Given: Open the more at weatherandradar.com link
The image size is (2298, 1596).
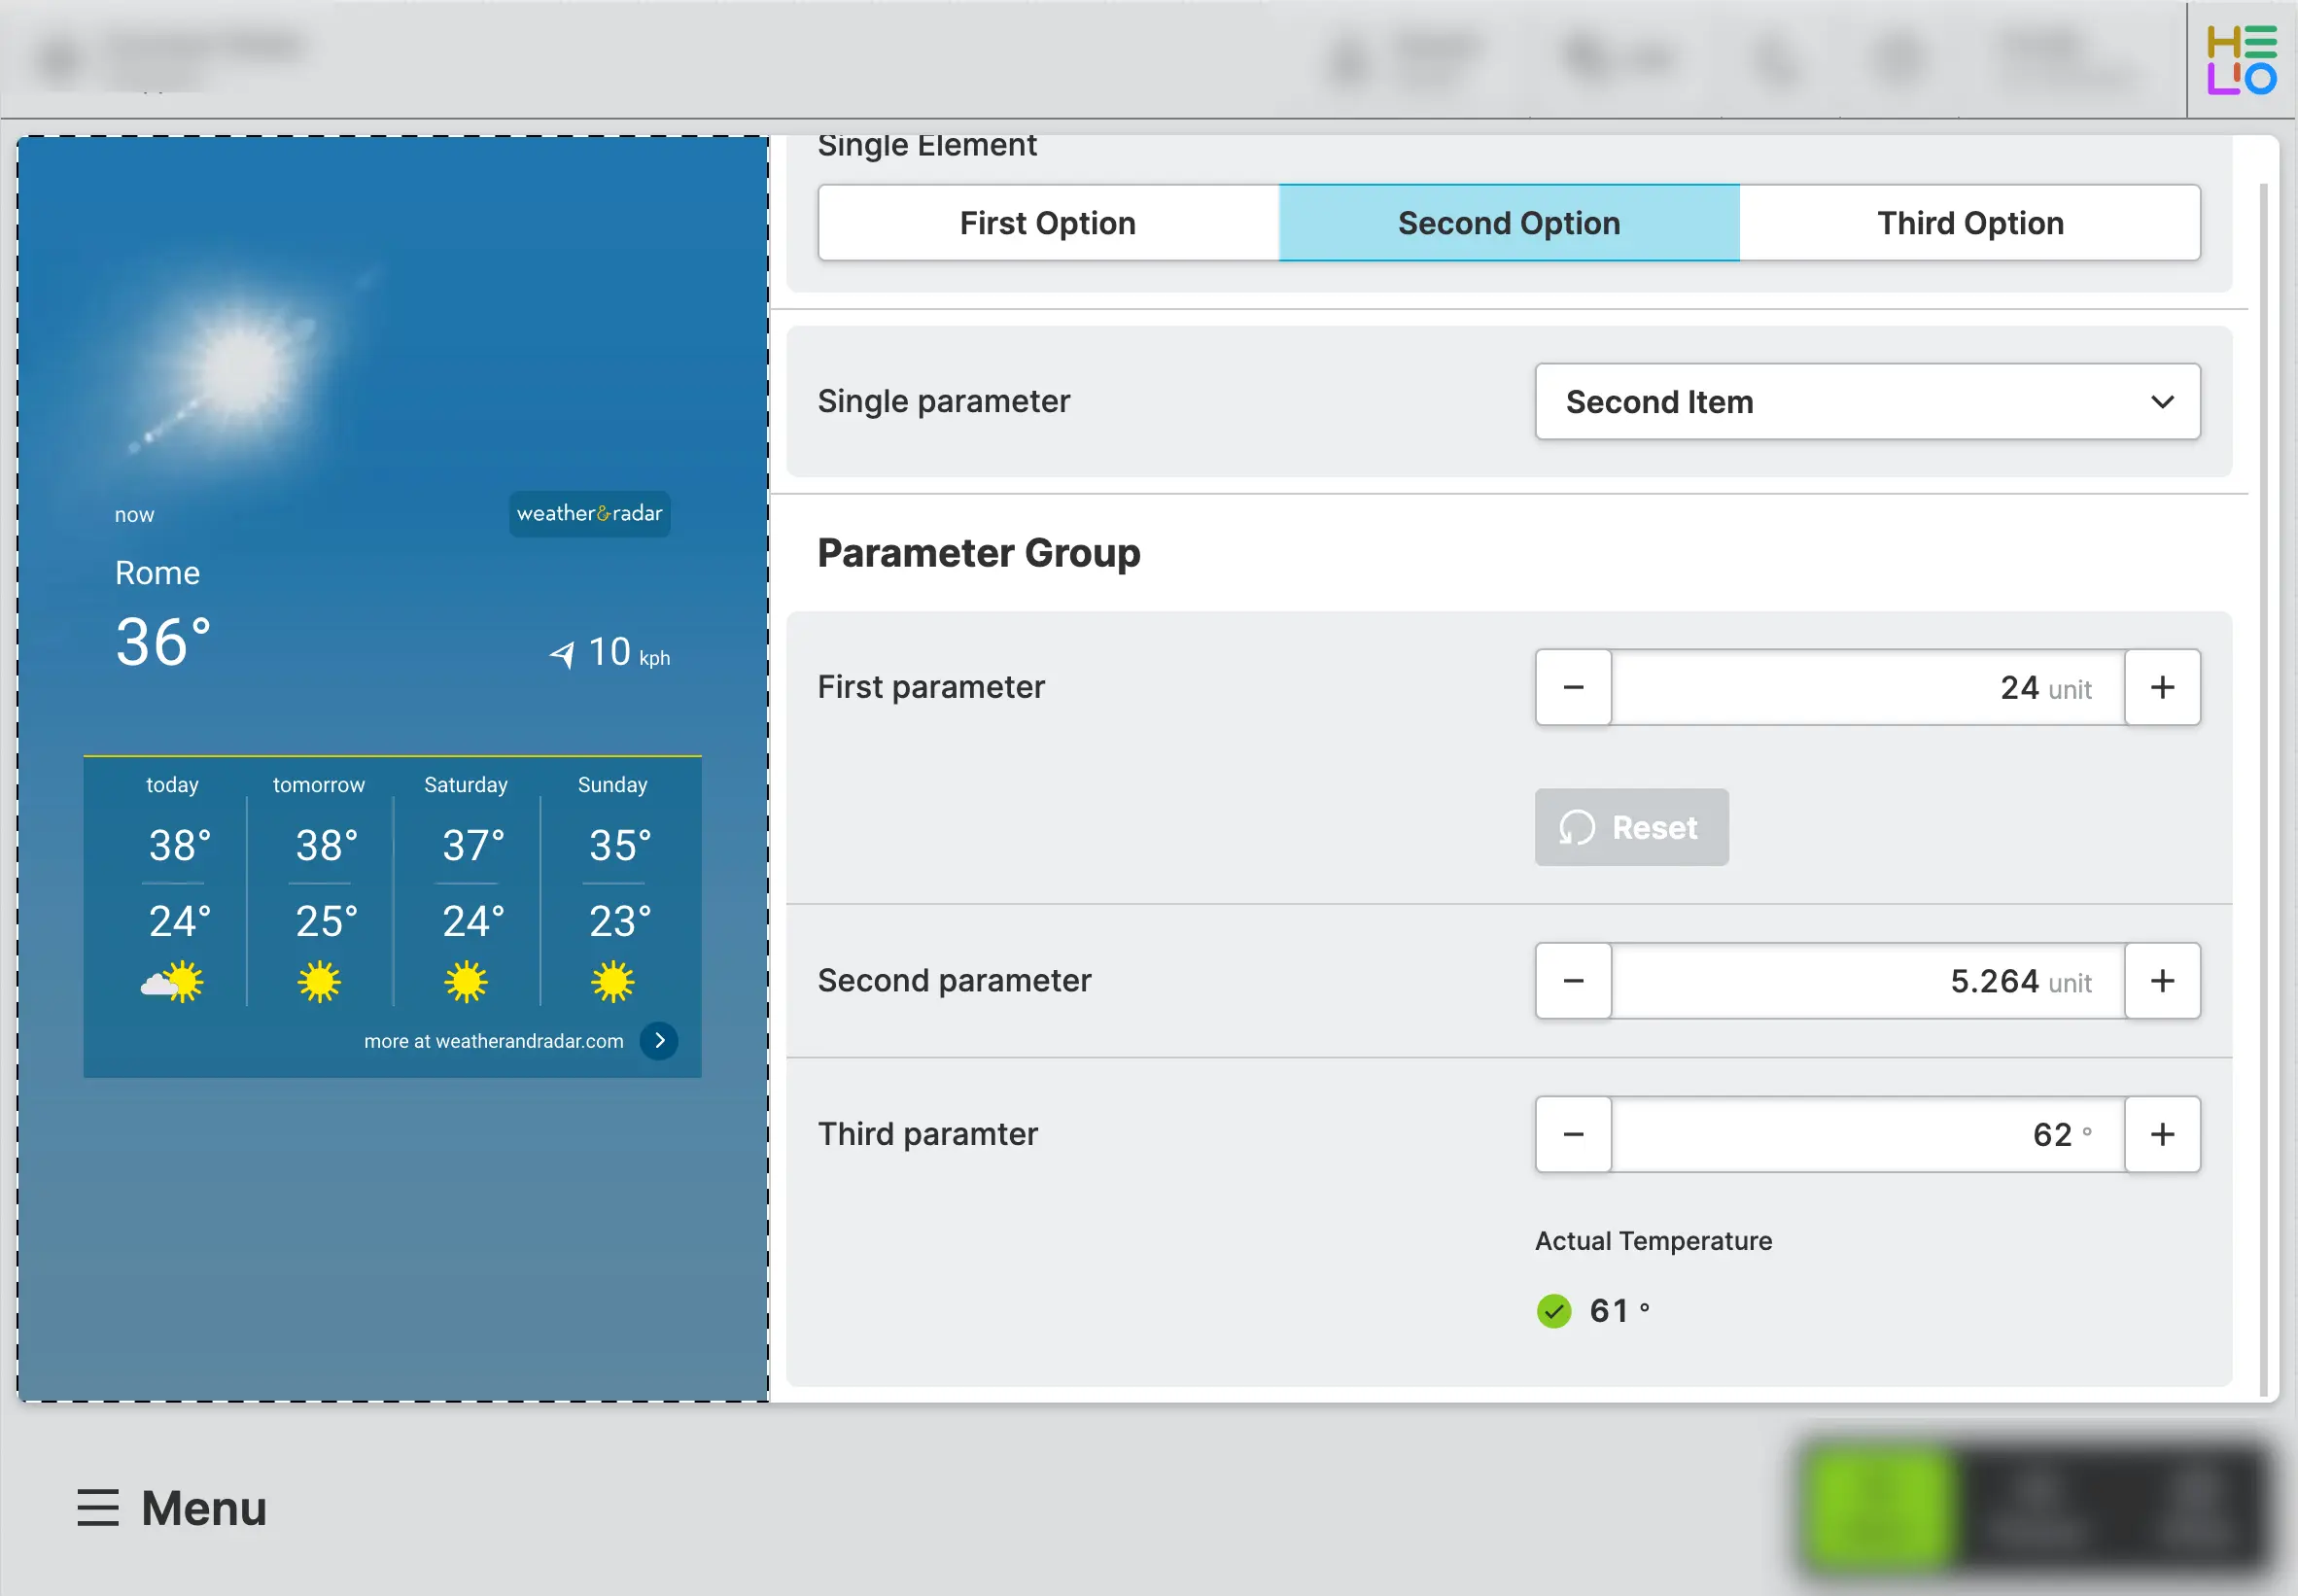Looking at the screenshot, I should [493, 1041].
